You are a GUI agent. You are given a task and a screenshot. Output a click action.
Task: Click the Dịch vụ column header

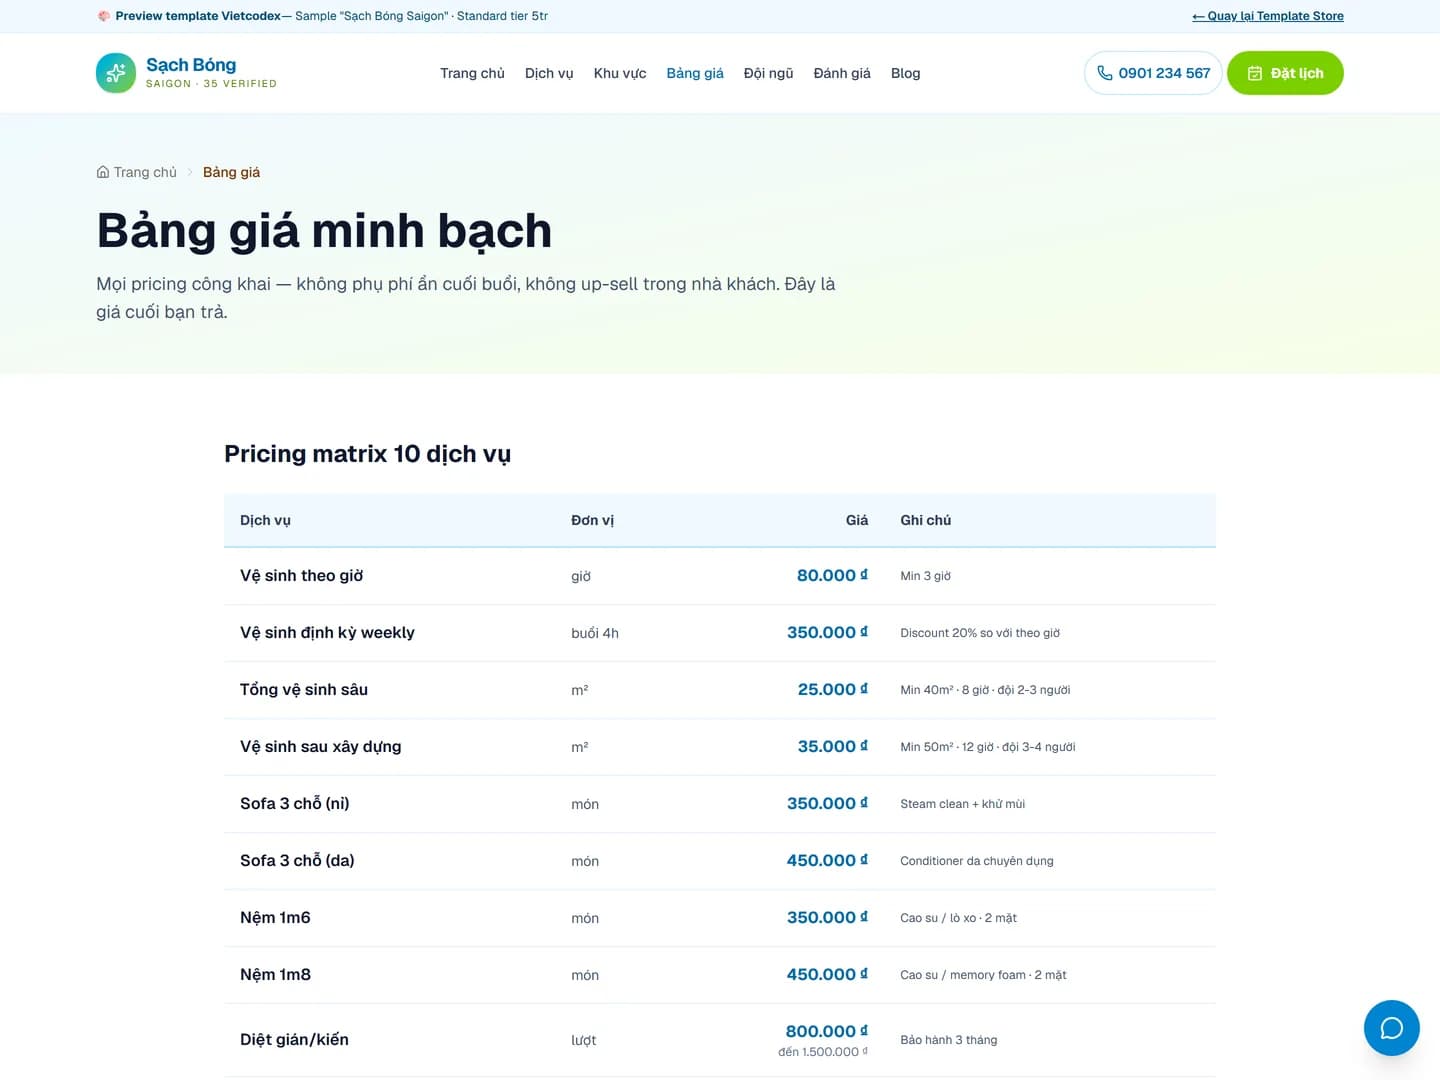[265, 520]
